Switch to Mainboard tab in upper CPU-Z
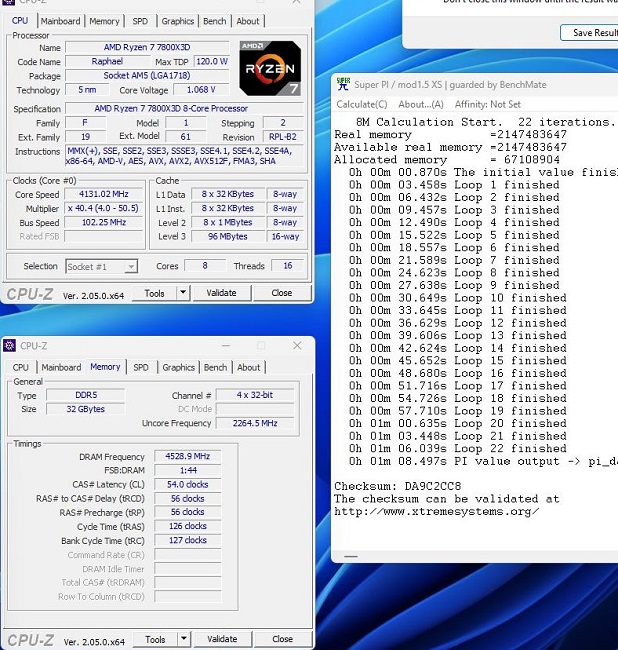 [61, 21]
